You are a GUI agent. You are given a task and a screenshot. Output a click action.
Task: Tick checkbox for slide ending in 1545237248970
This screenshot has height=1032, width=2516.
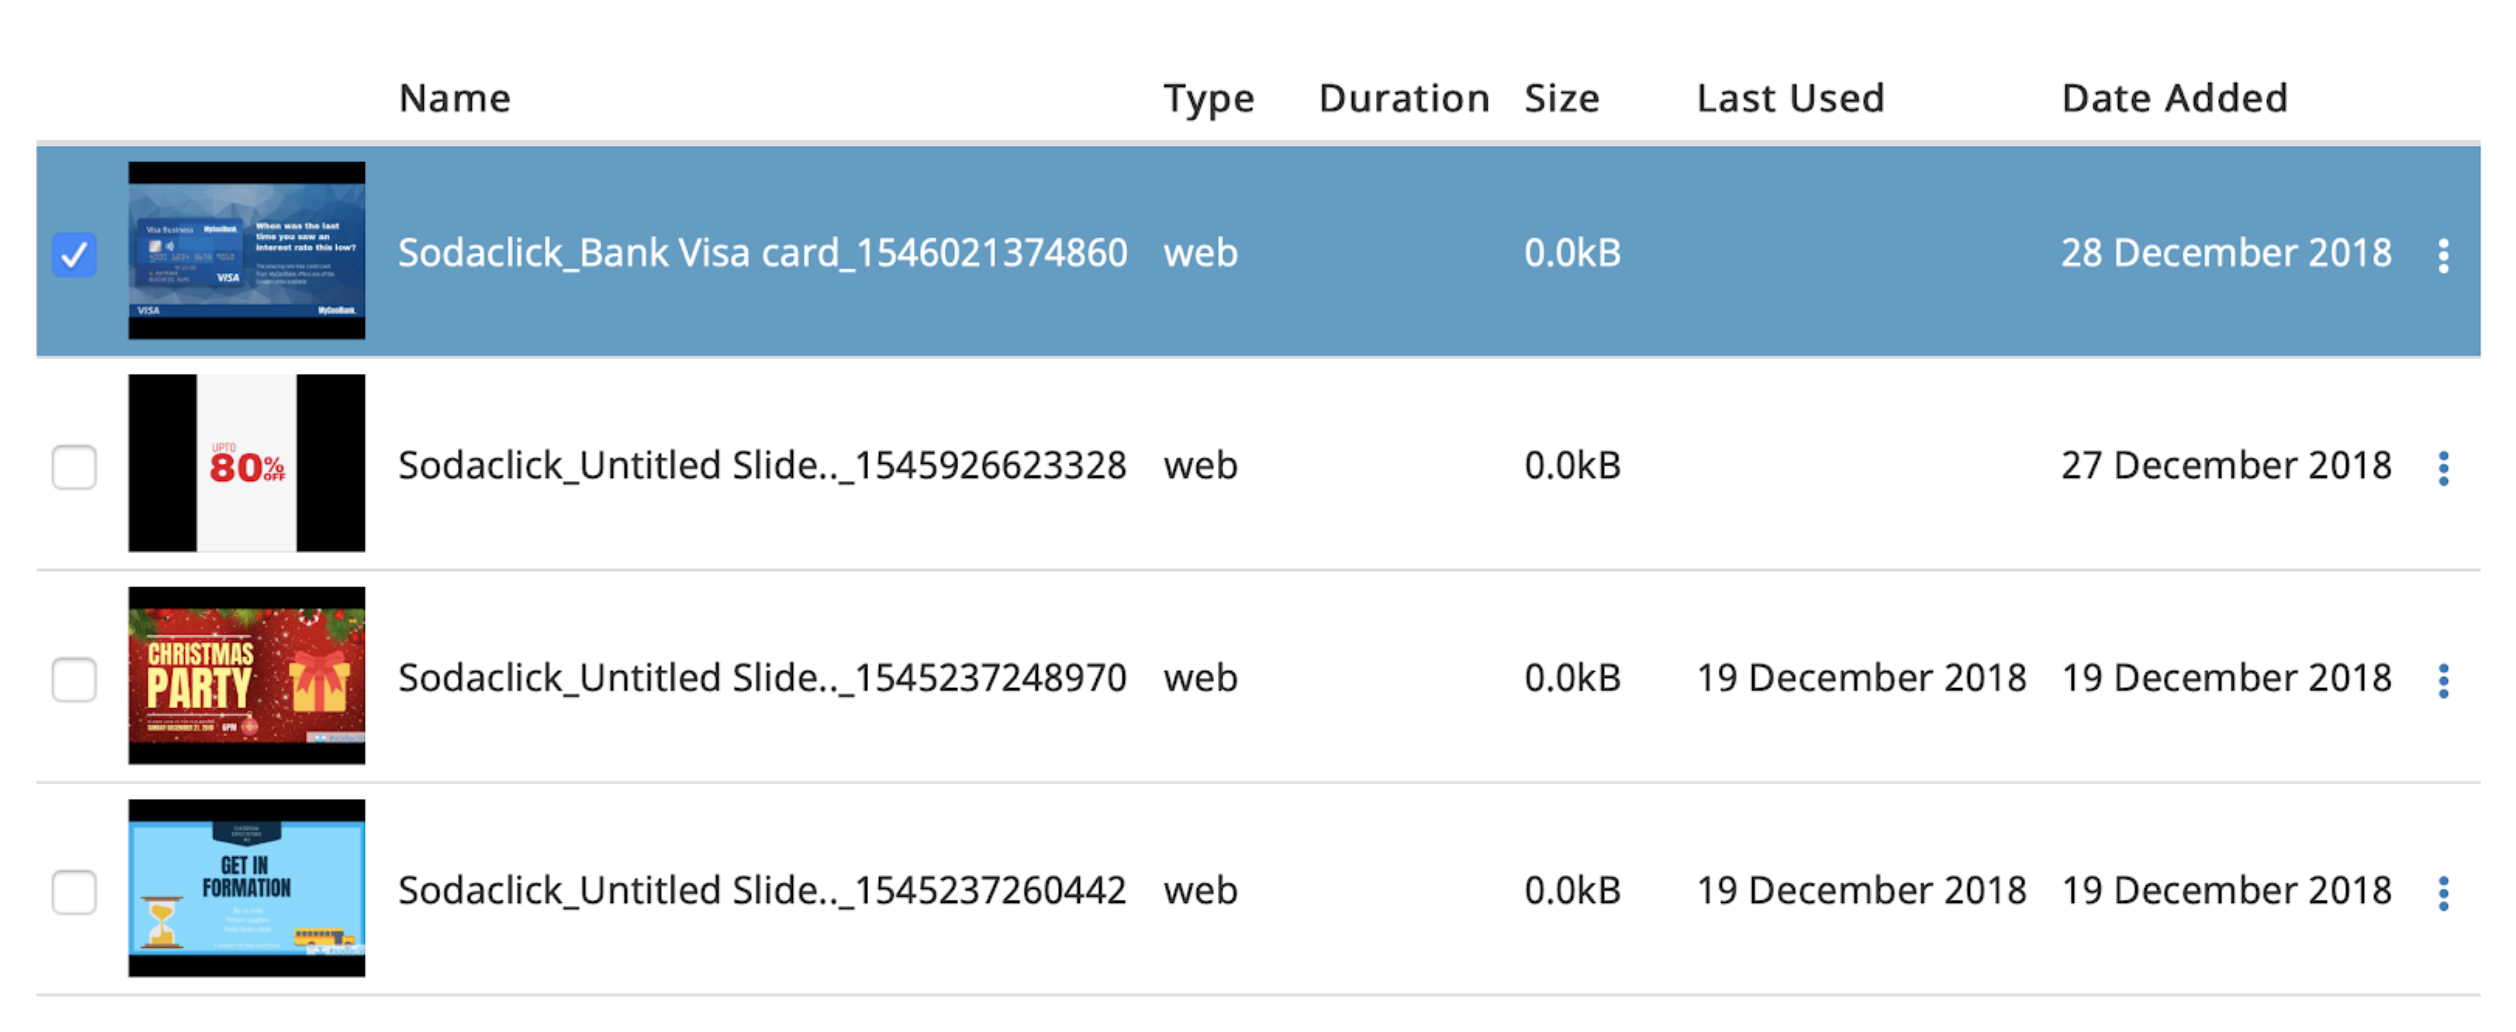tap(74, 680)
